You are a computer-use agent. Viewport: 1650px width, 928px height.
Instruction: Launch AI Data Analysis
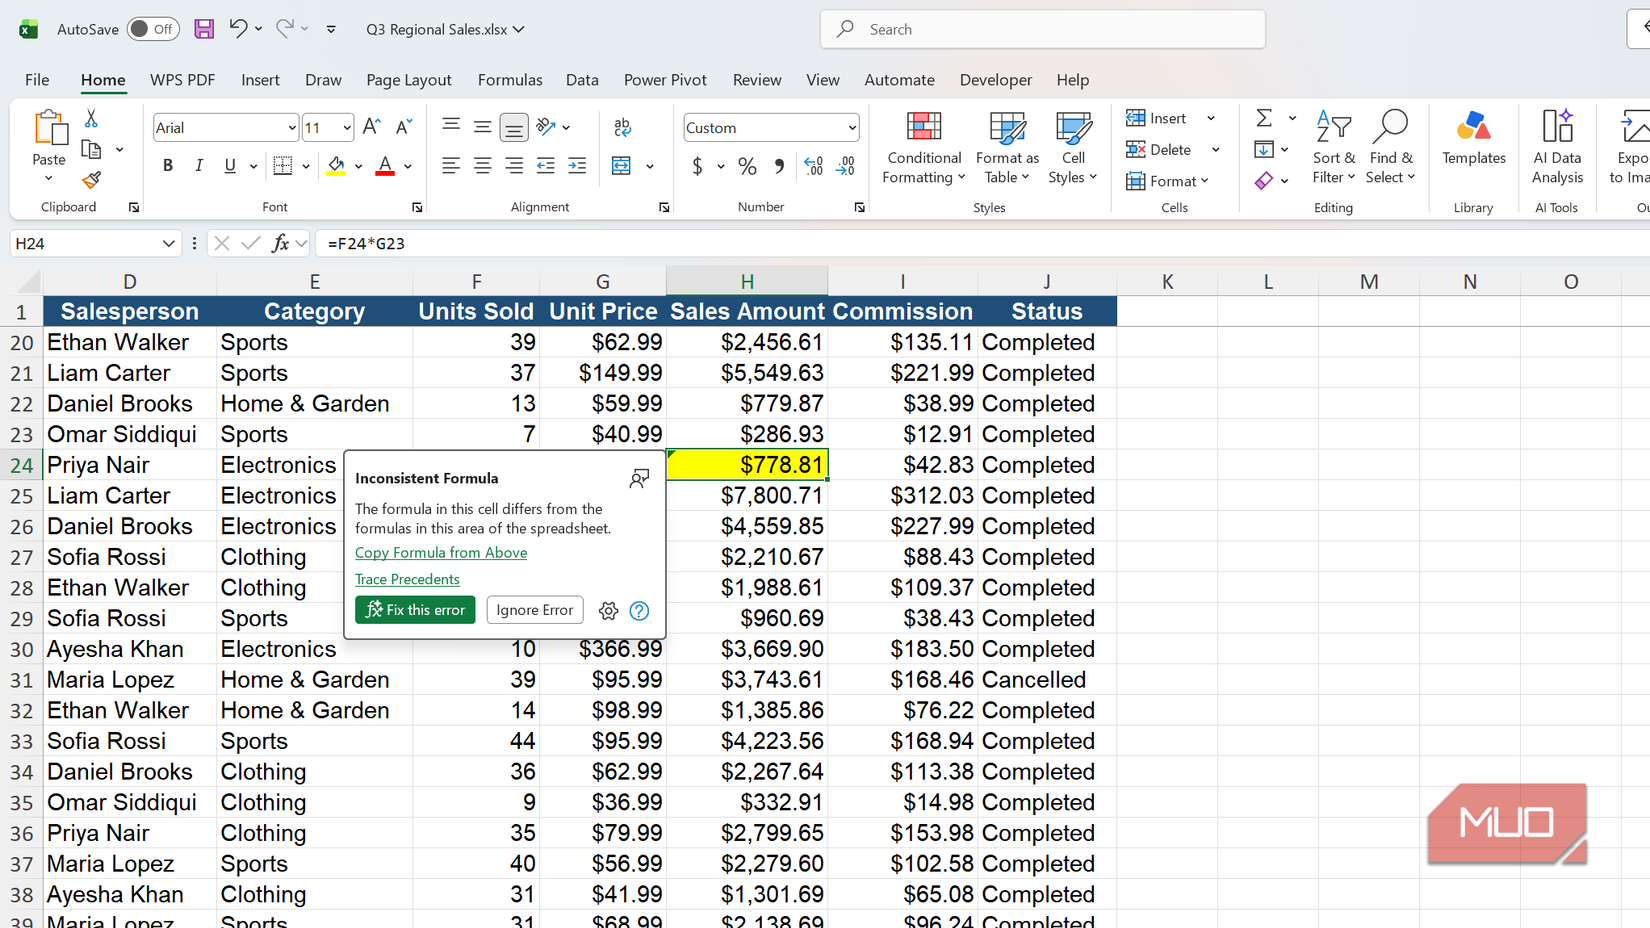tap(1557, 148)
